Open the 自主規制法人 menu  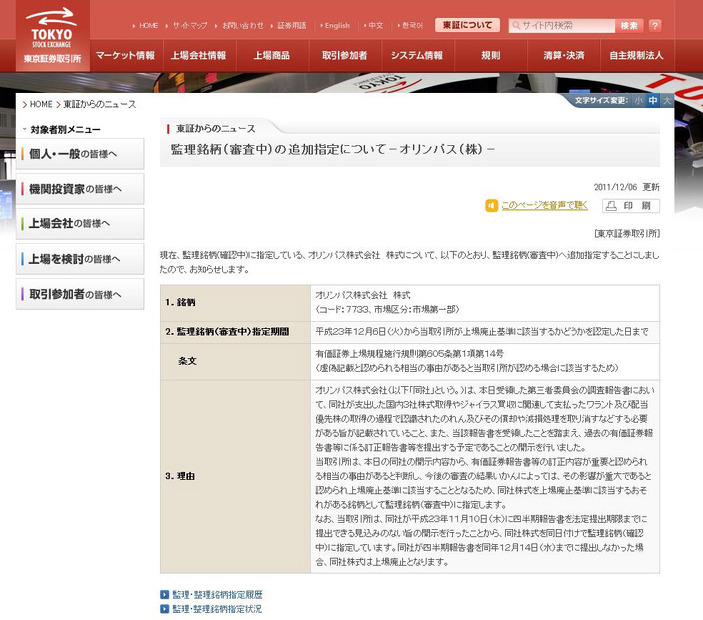pyautogui.click(x=636, y=55)
